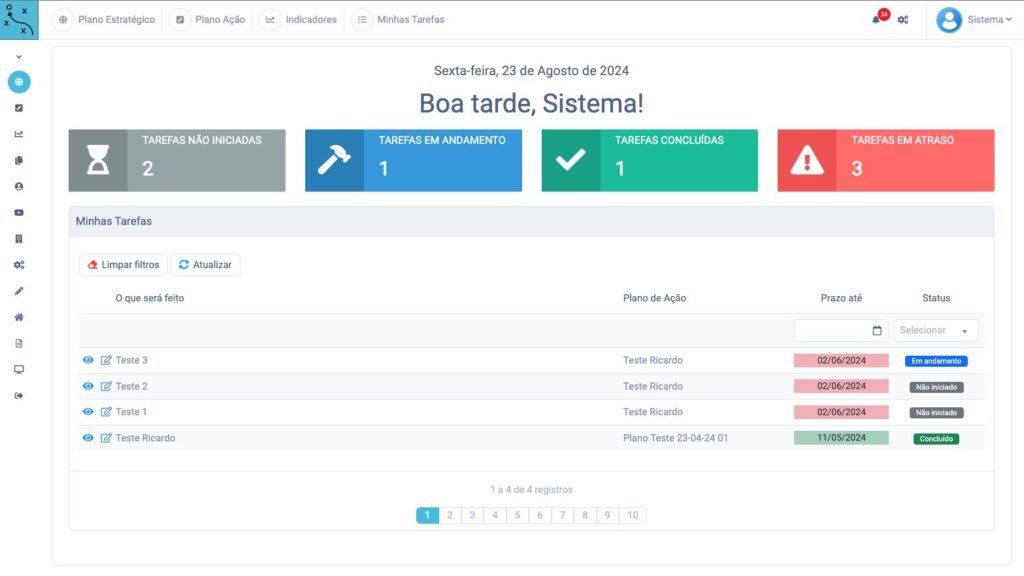
Task: Click the home icon in left sidebar
Action: point(19,317)
